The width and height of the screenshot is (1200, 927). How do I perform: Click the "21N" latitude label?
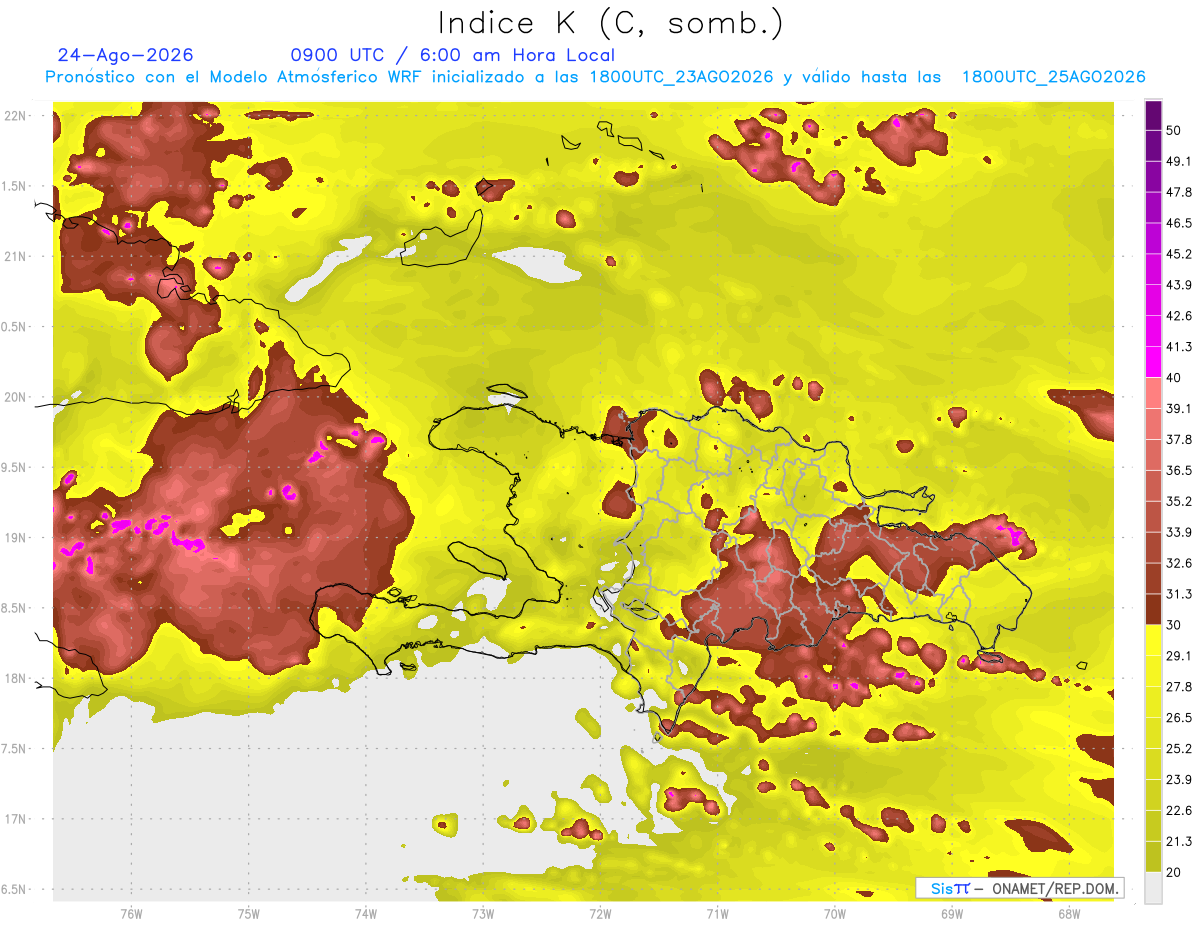13,256
